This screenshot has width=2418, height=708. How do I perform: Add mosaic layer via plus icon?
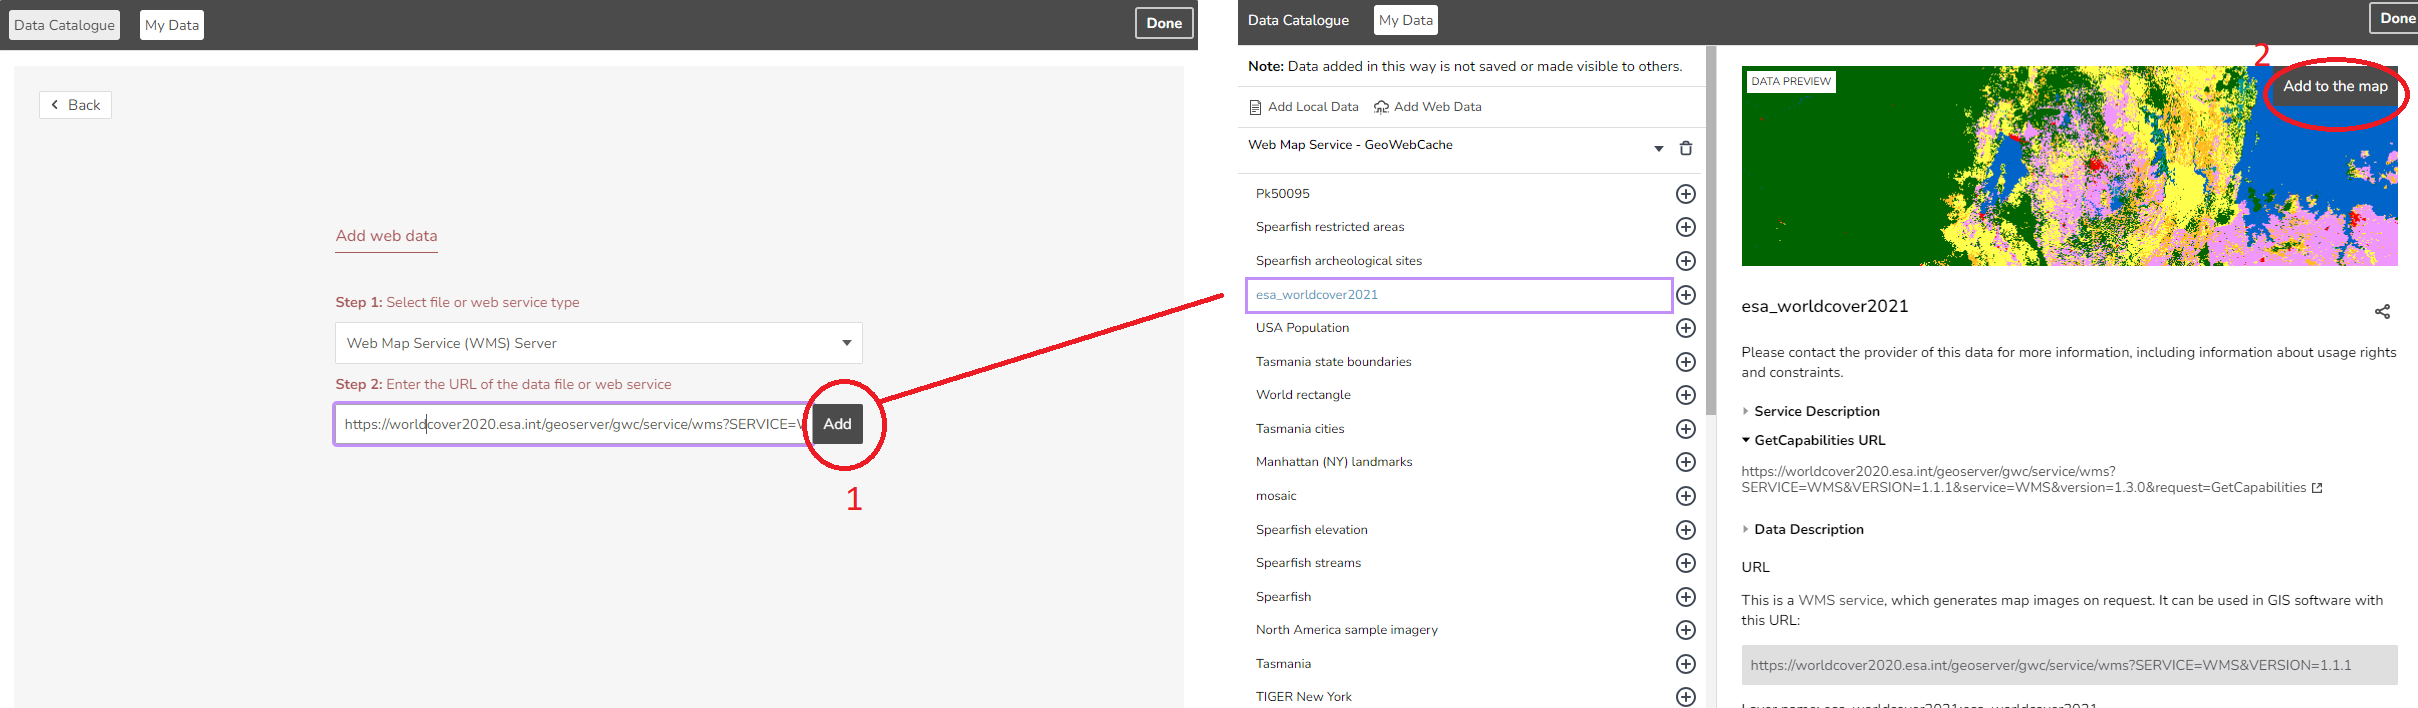point(1685,496)
